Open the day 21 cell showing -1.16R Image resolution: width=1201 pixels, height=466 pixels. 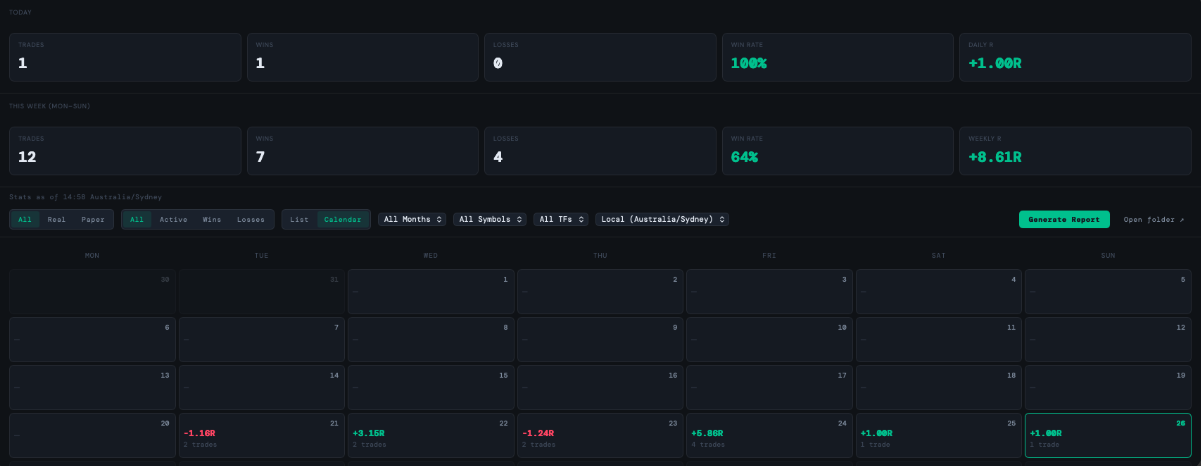[262, 435]
